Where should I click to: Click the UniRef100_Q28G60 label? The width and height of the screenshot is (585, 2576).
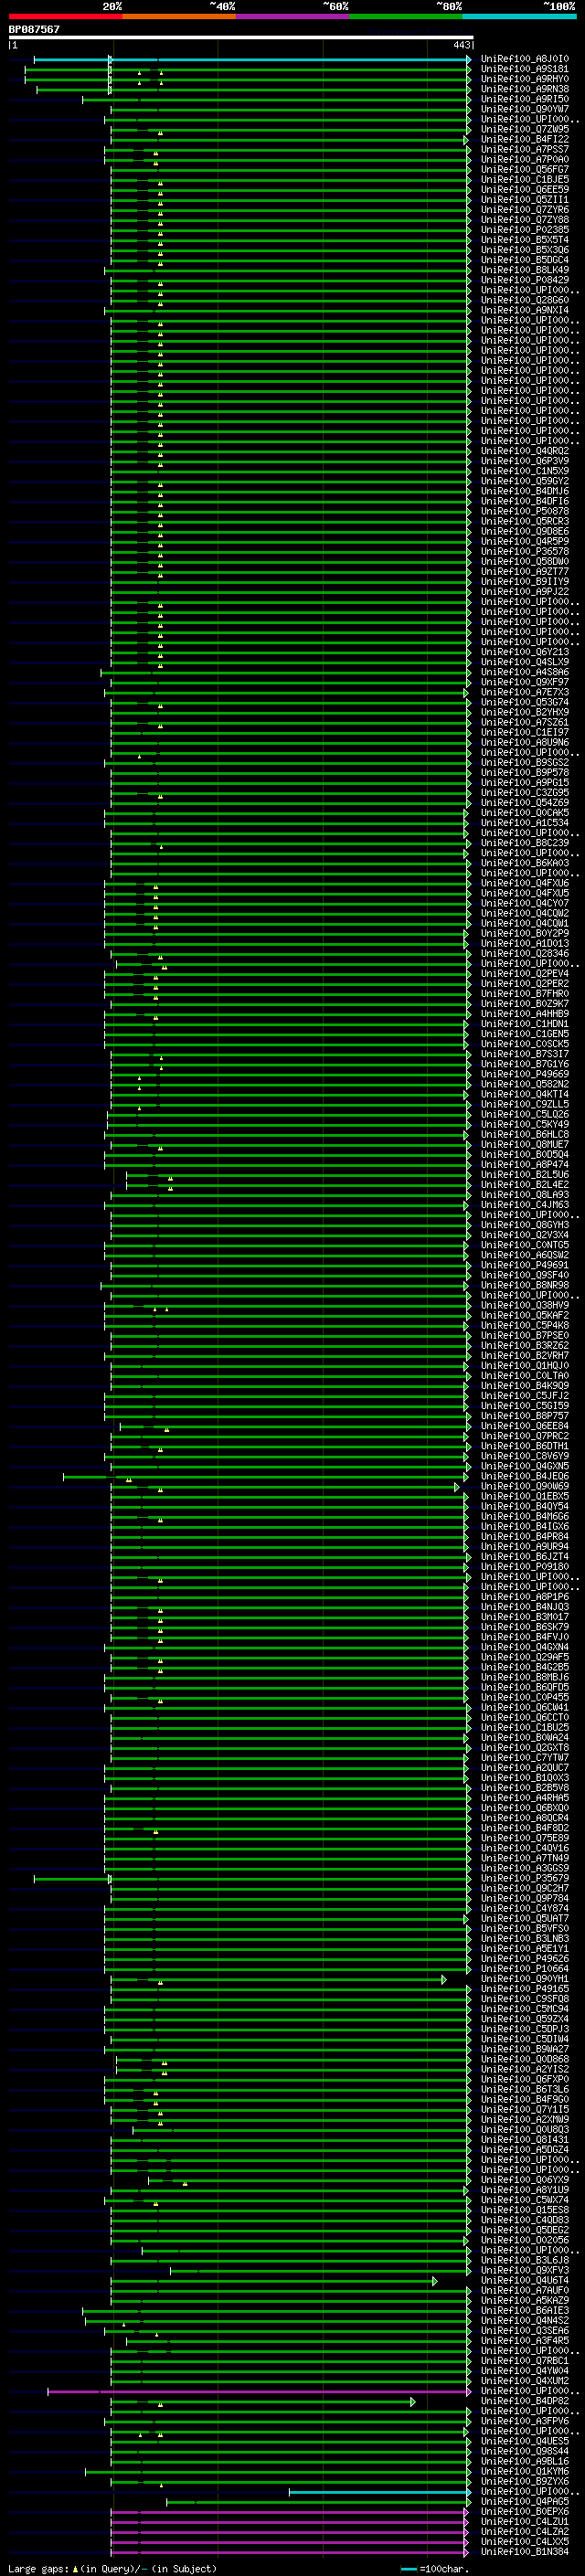pyautogui.click(x=524, y=300)
